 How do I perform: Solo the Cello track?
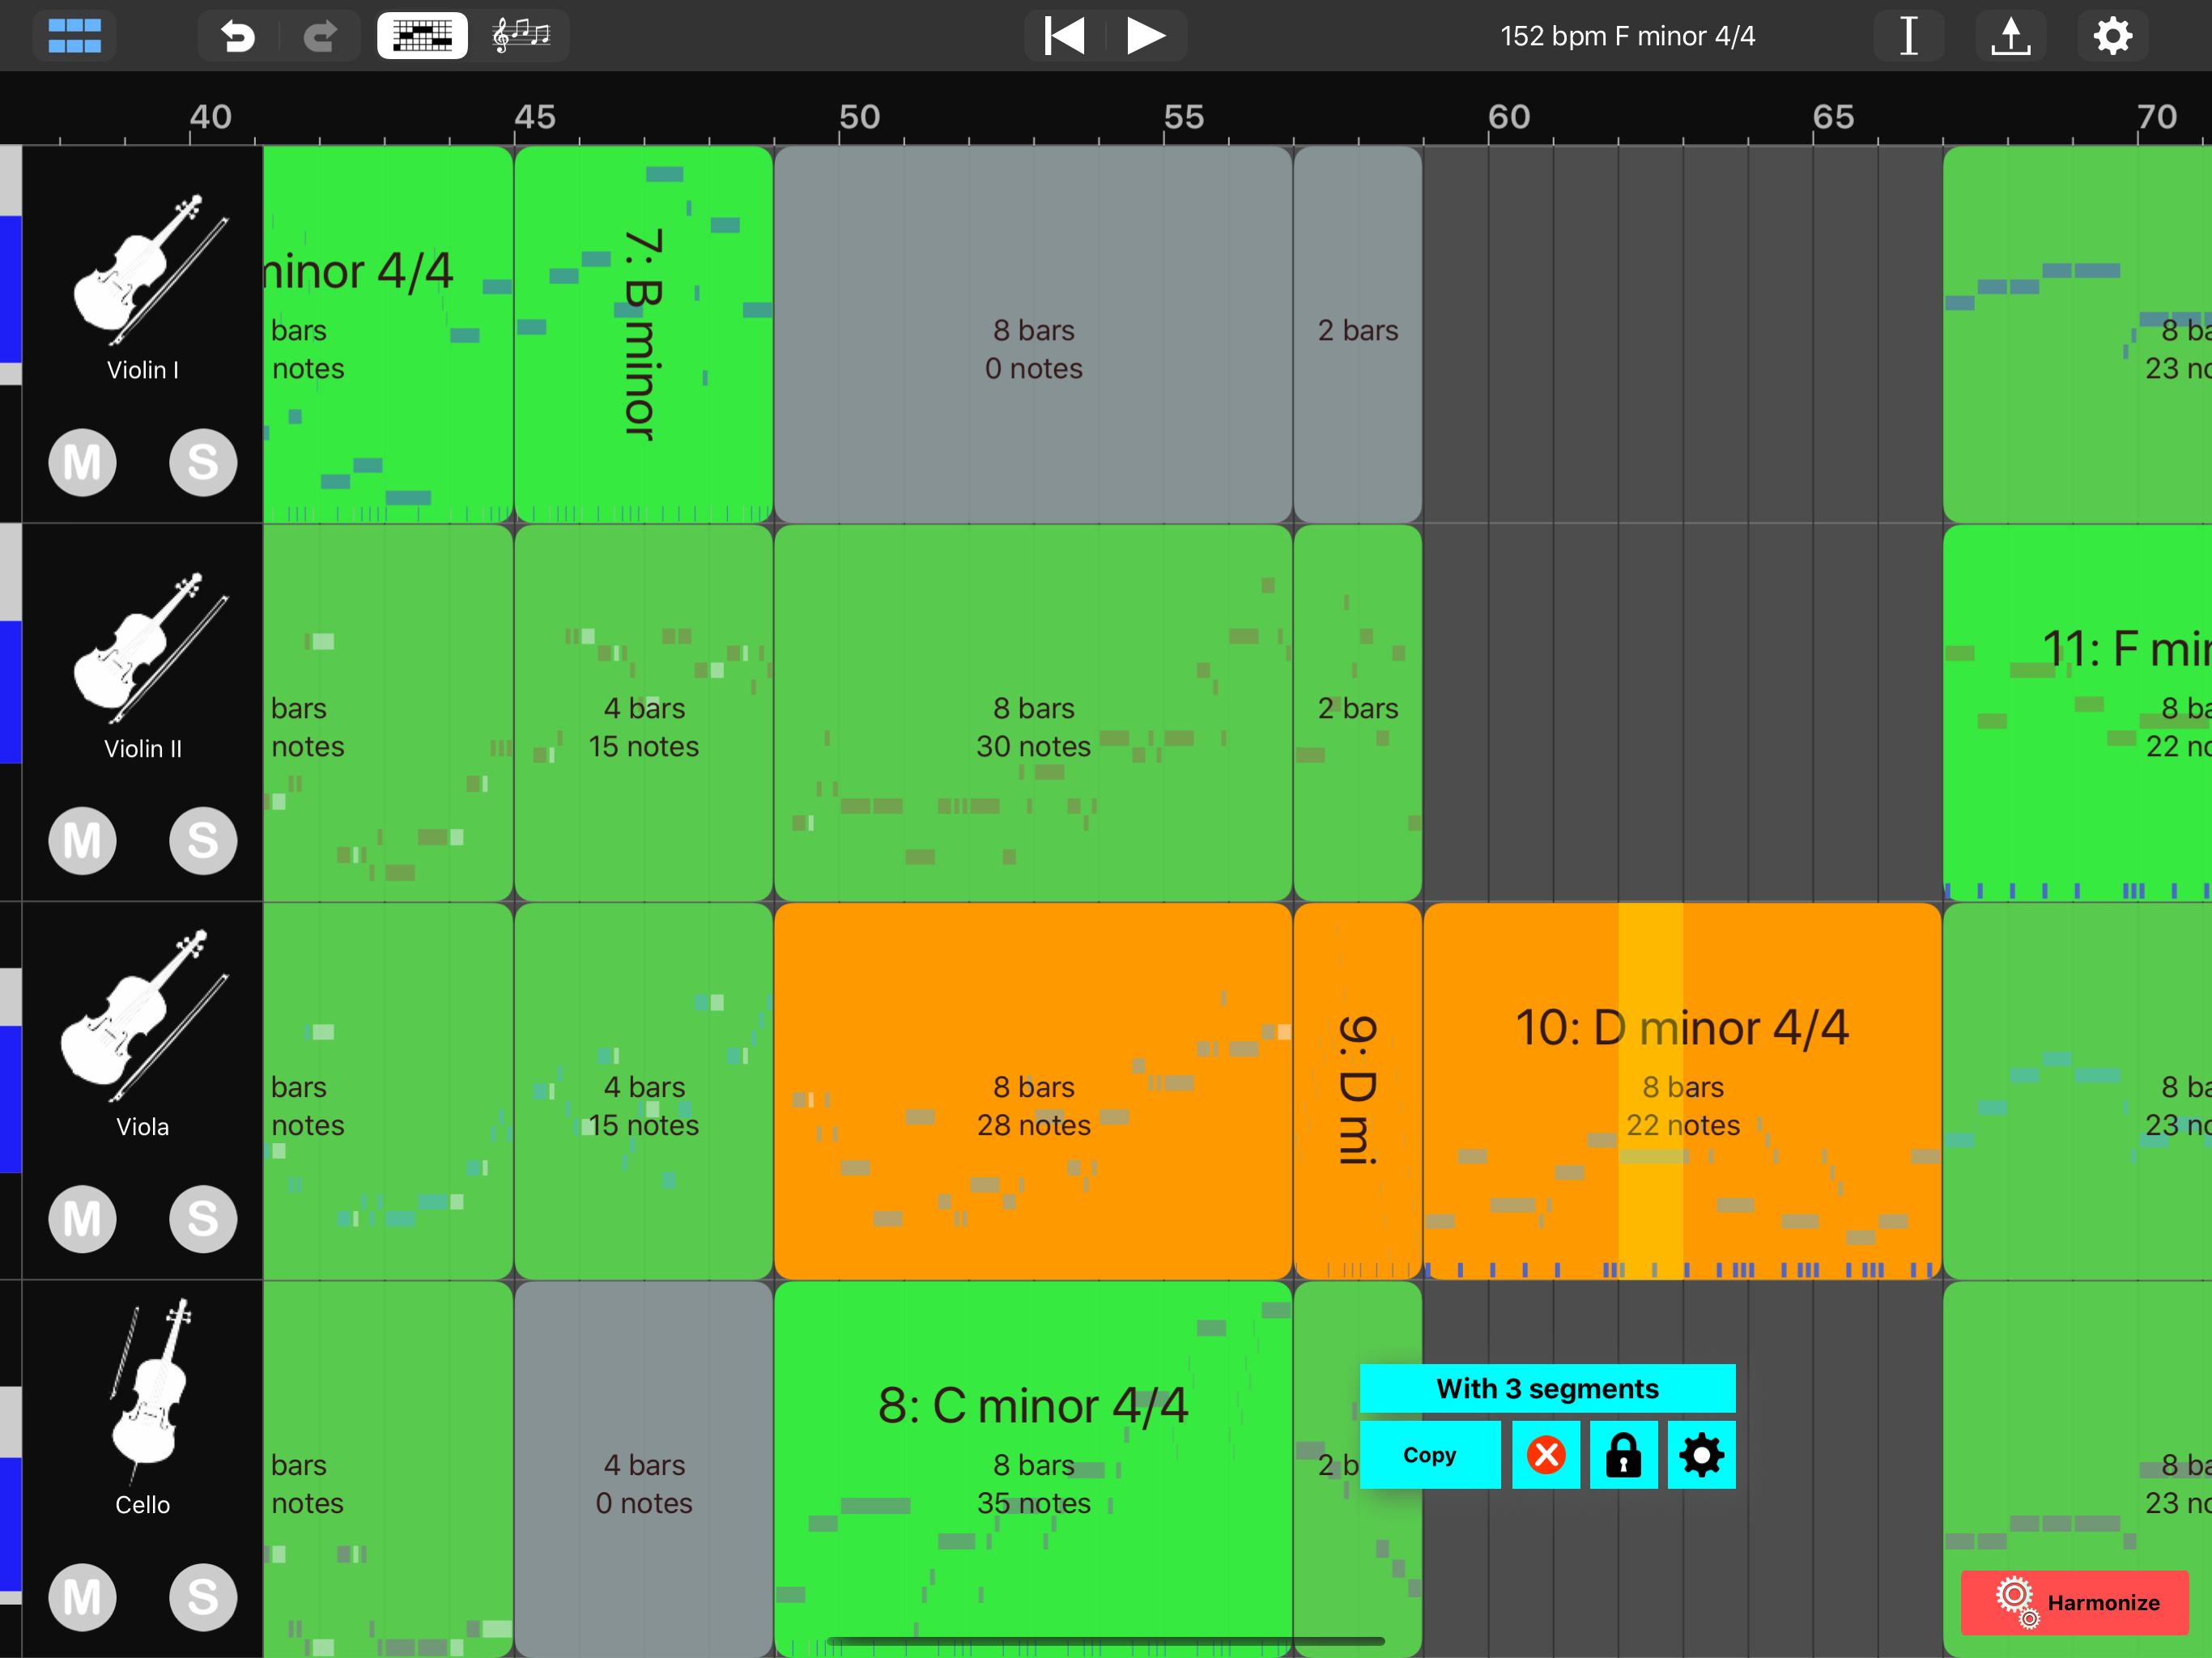pyautogui.click(x=203, y=1596)
